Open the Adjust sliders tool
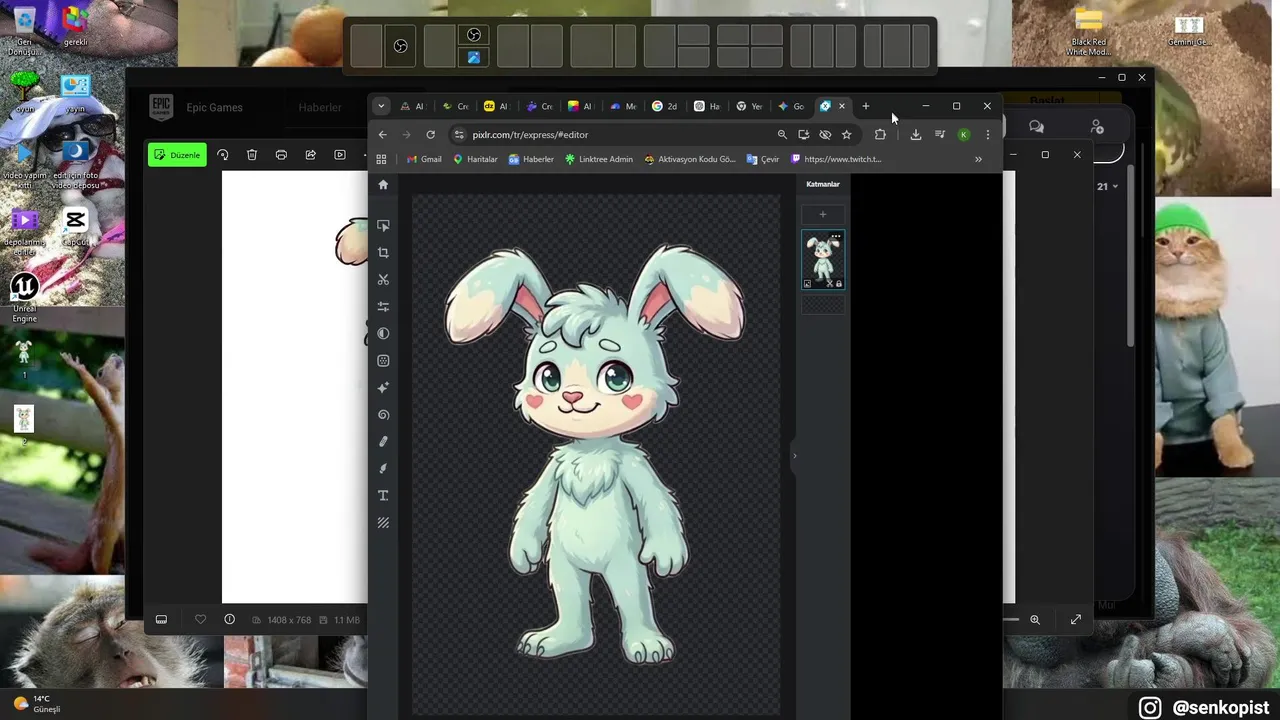 coord(383,307)
